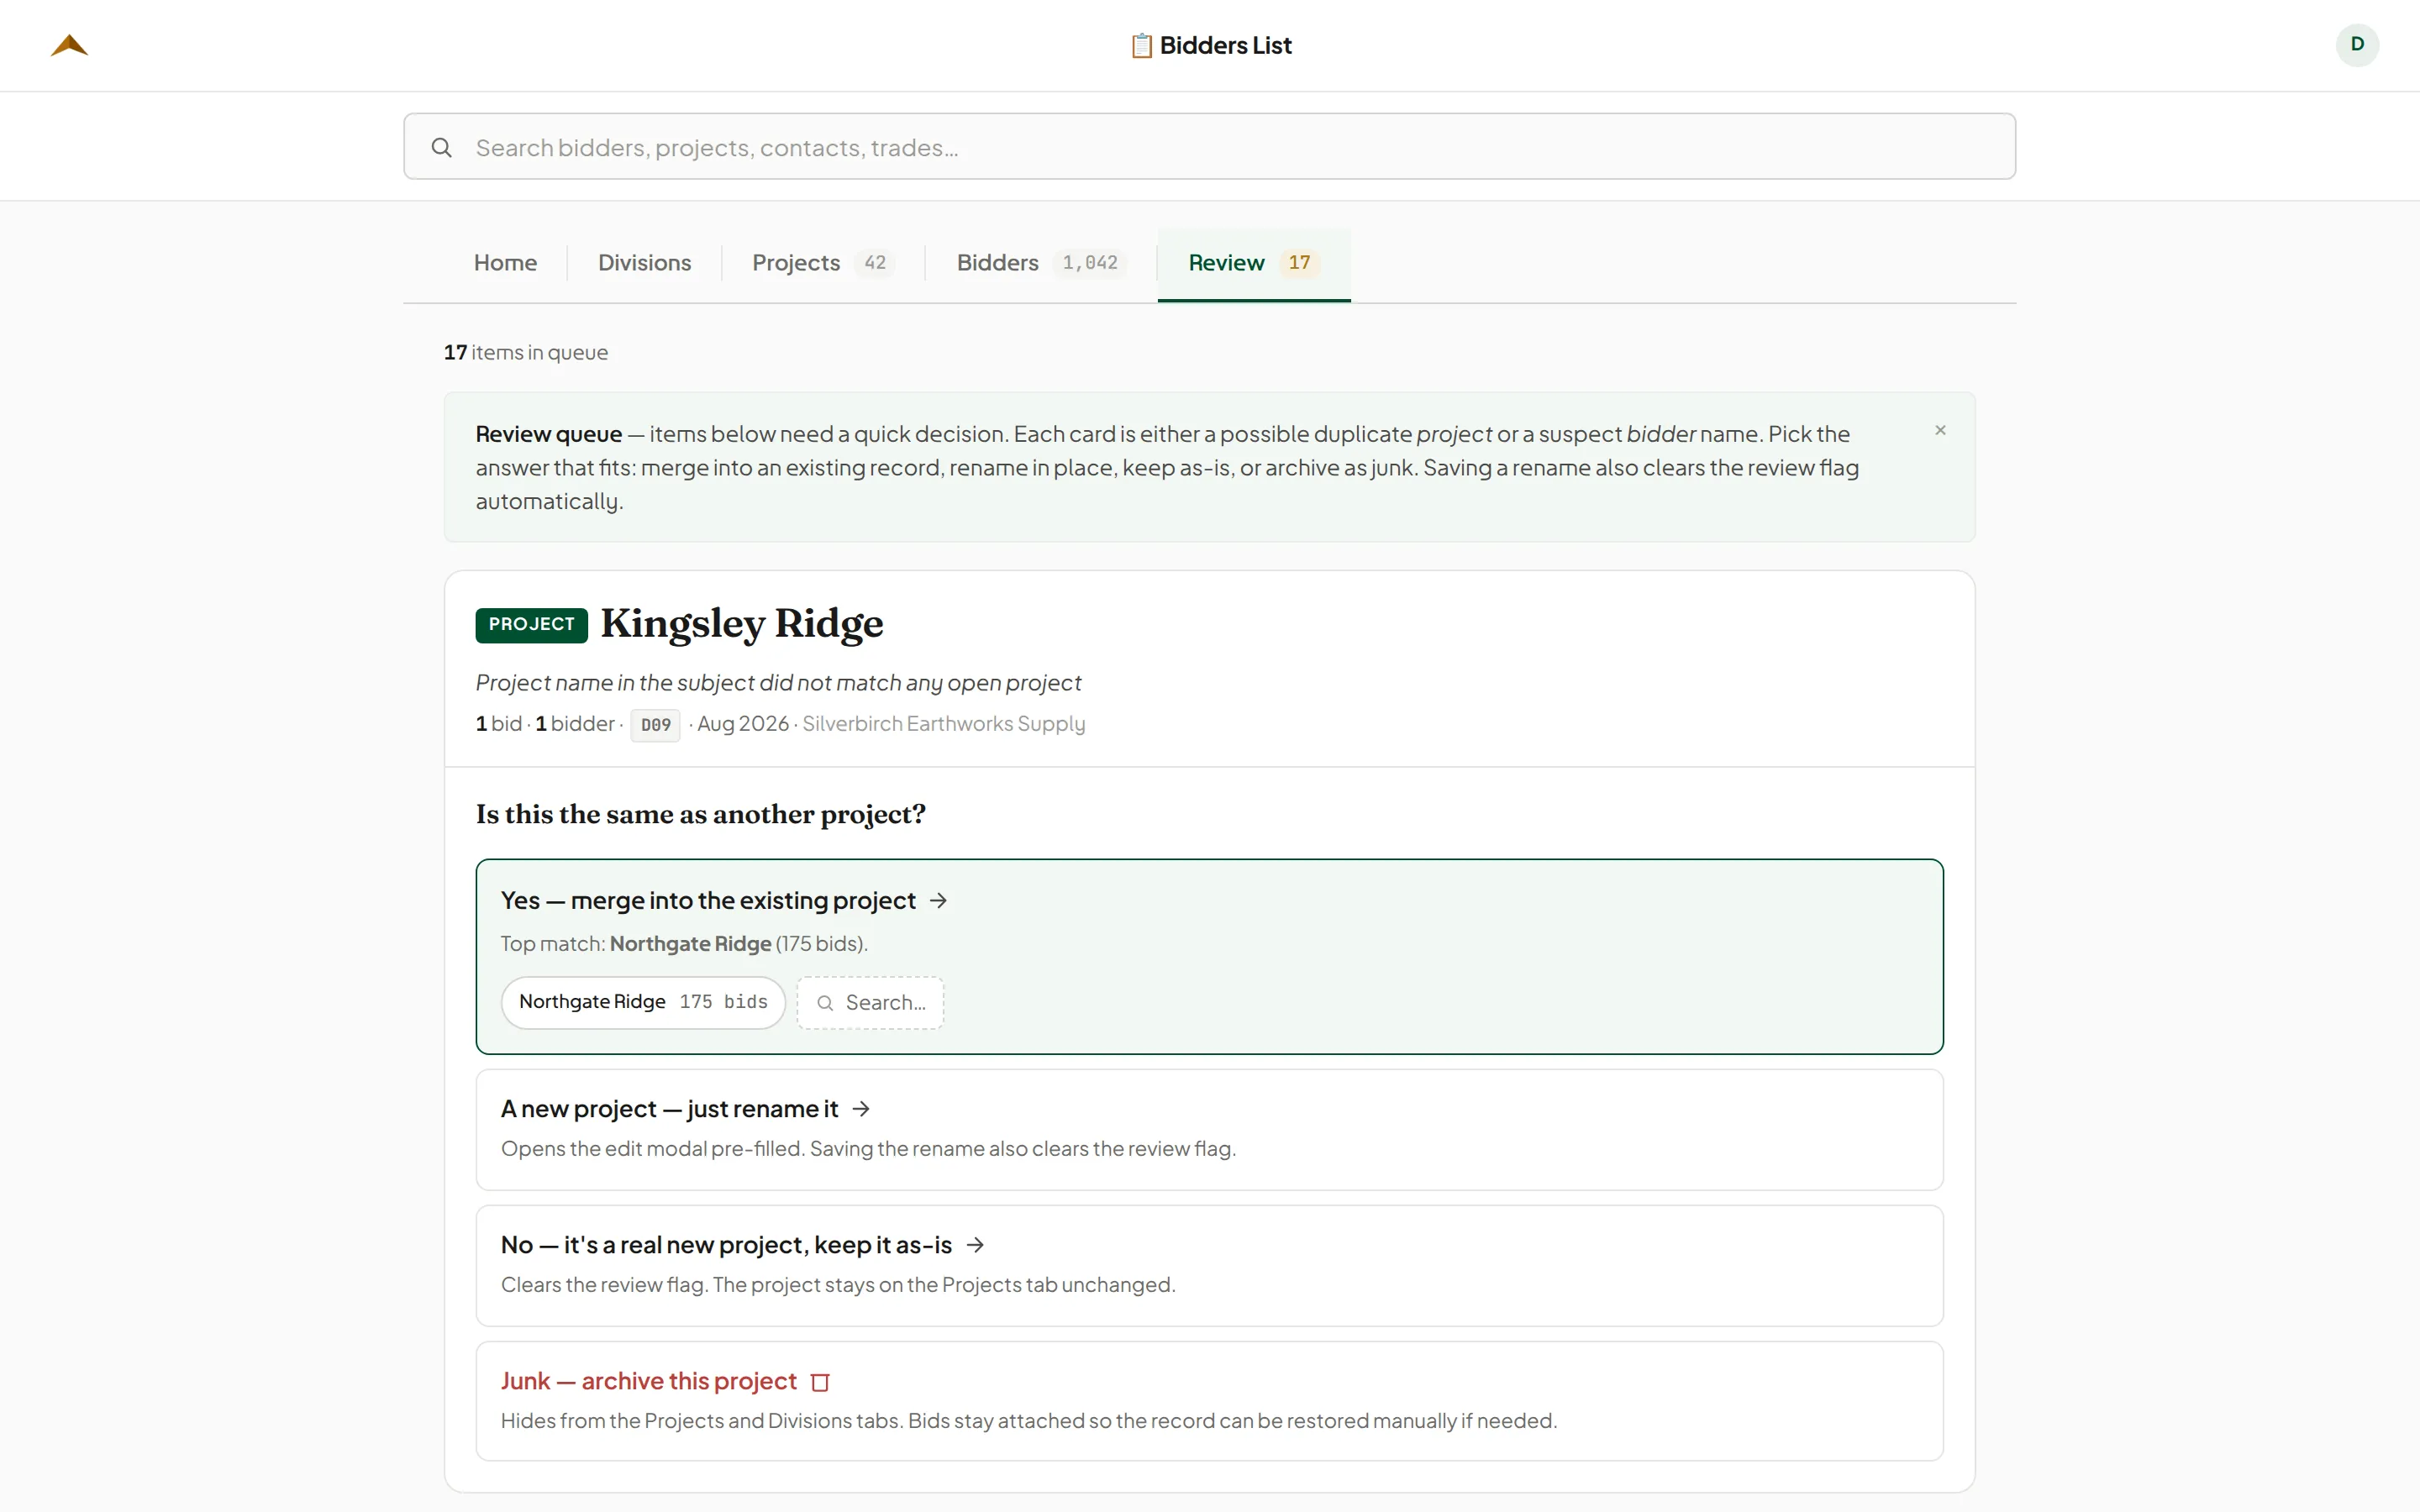Click arrow beside keep it as-is option
Viewport: 2420px width, 1512px height.
click(x=976, y=1245)
